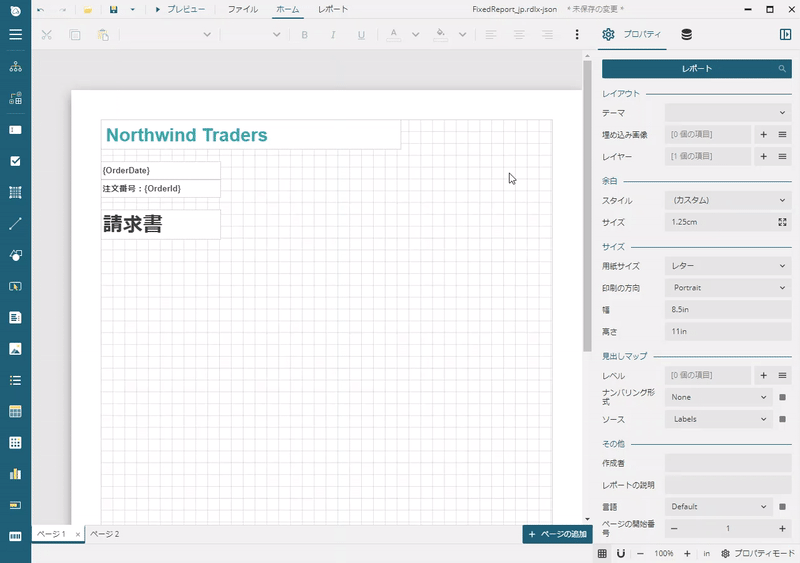Click the 作成者 text input field
Screen dimensions: 800x563
pyautogui.click(x=727, y=463)
